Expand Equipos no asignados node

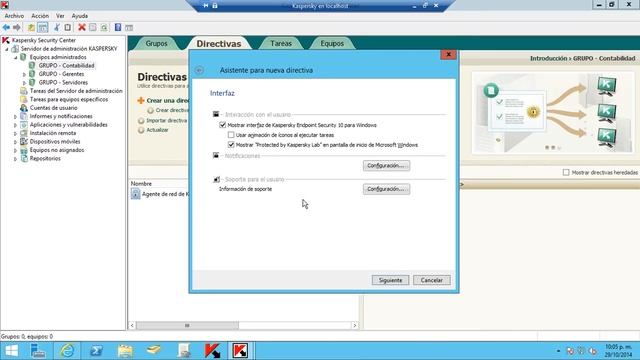click(x=16, y=150)
